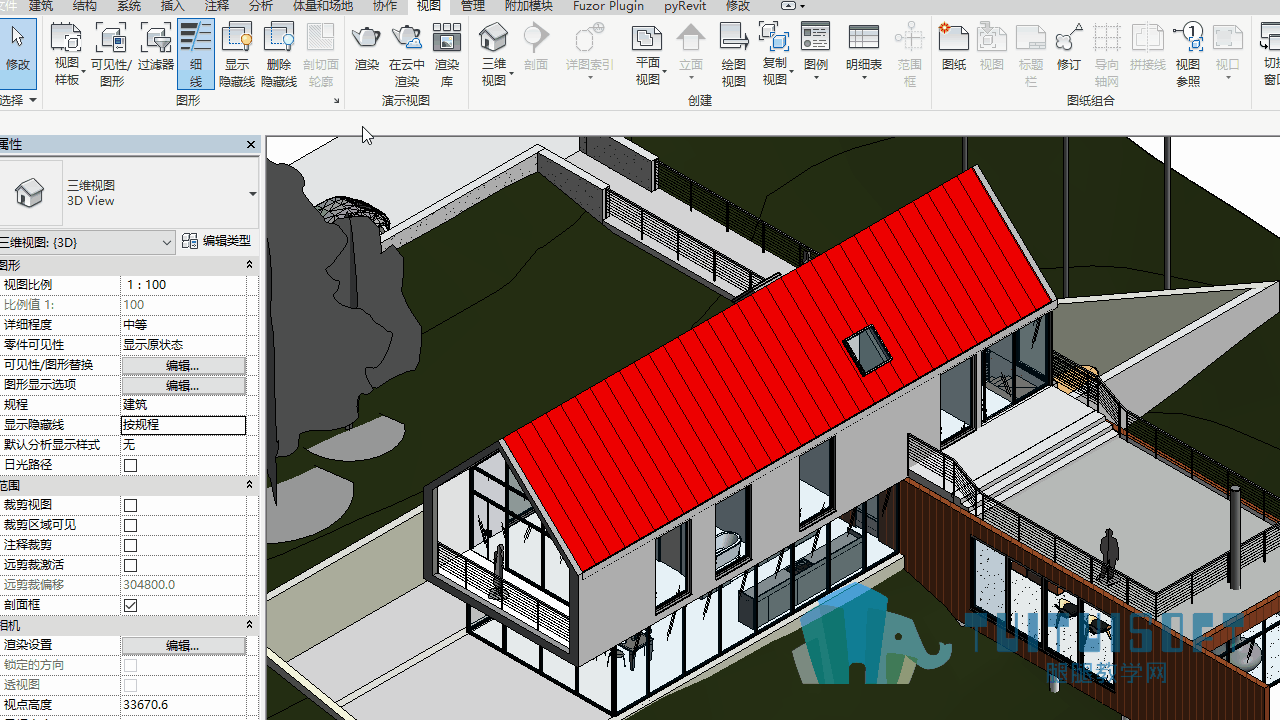Image resolution: width=1280 pixels, height=720 pixels.
Task: Enable 裁剪视图 (Crop View) checkbox
Action: (130, 505)
